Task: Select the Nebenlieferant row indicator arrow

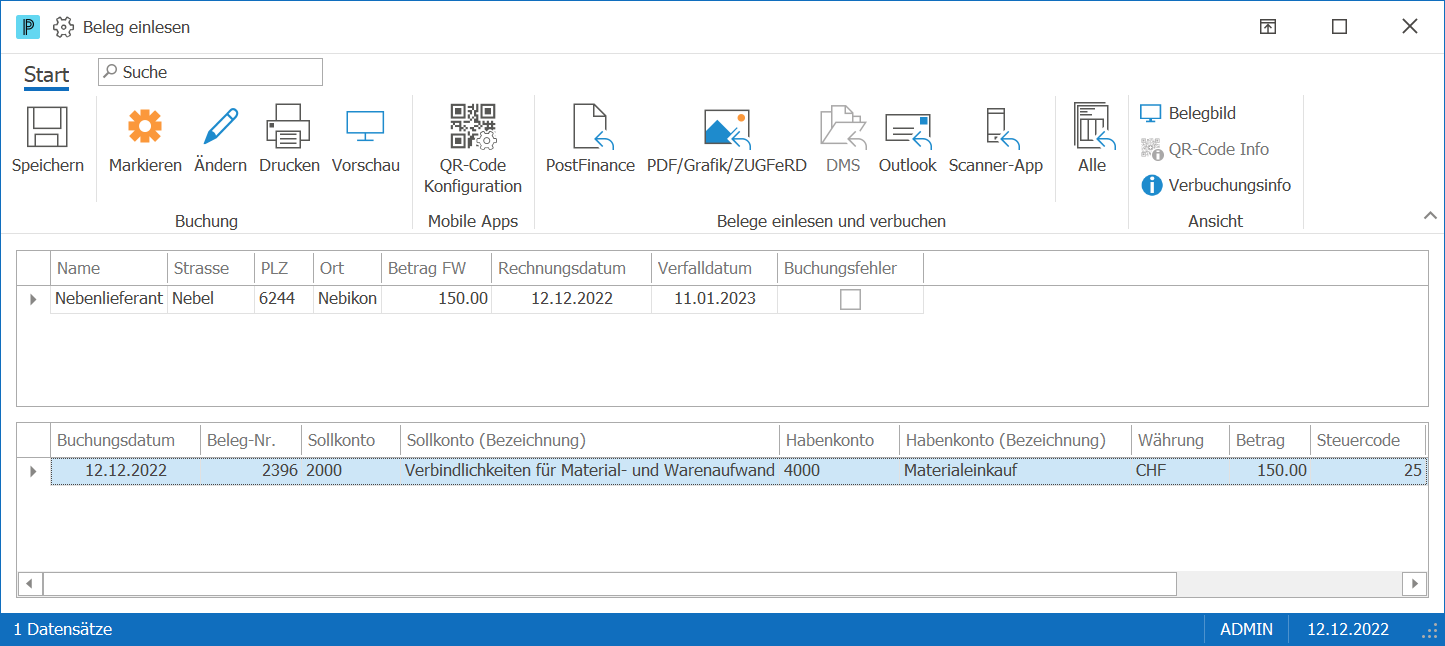Action: point(34,299)
